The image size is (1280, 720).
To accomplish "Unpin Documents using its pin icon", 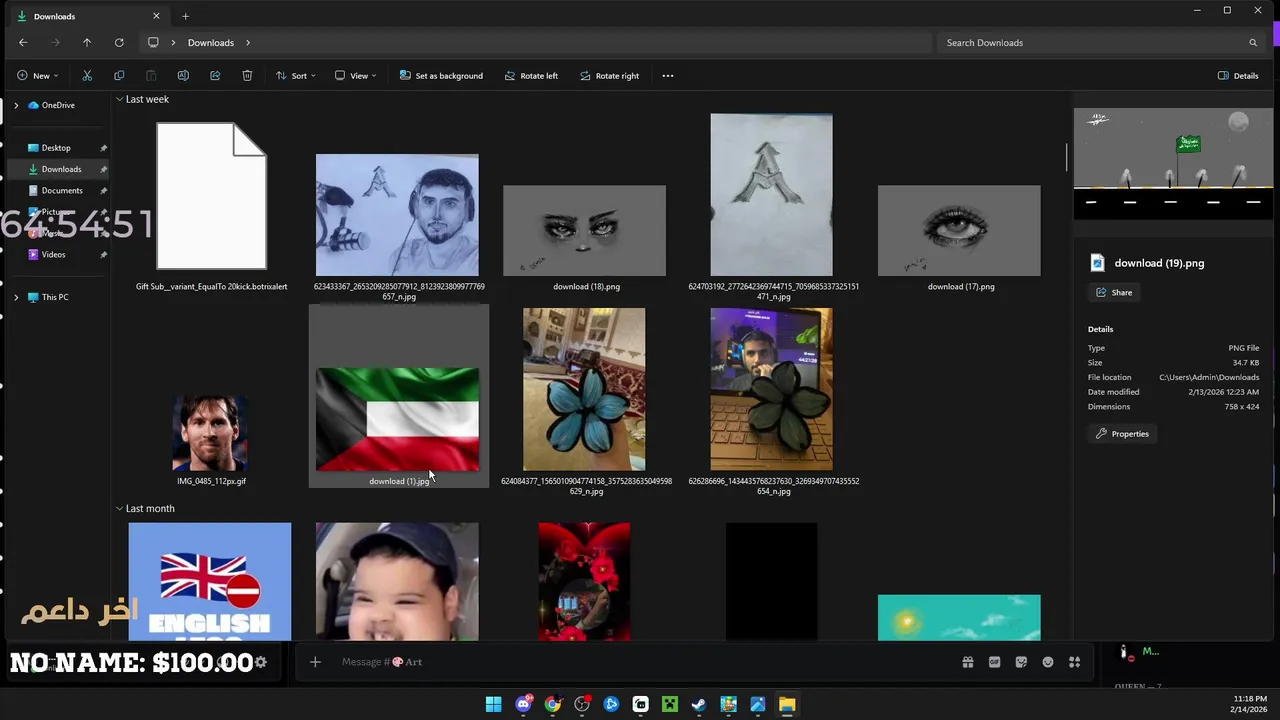I will tap(104, 190).
